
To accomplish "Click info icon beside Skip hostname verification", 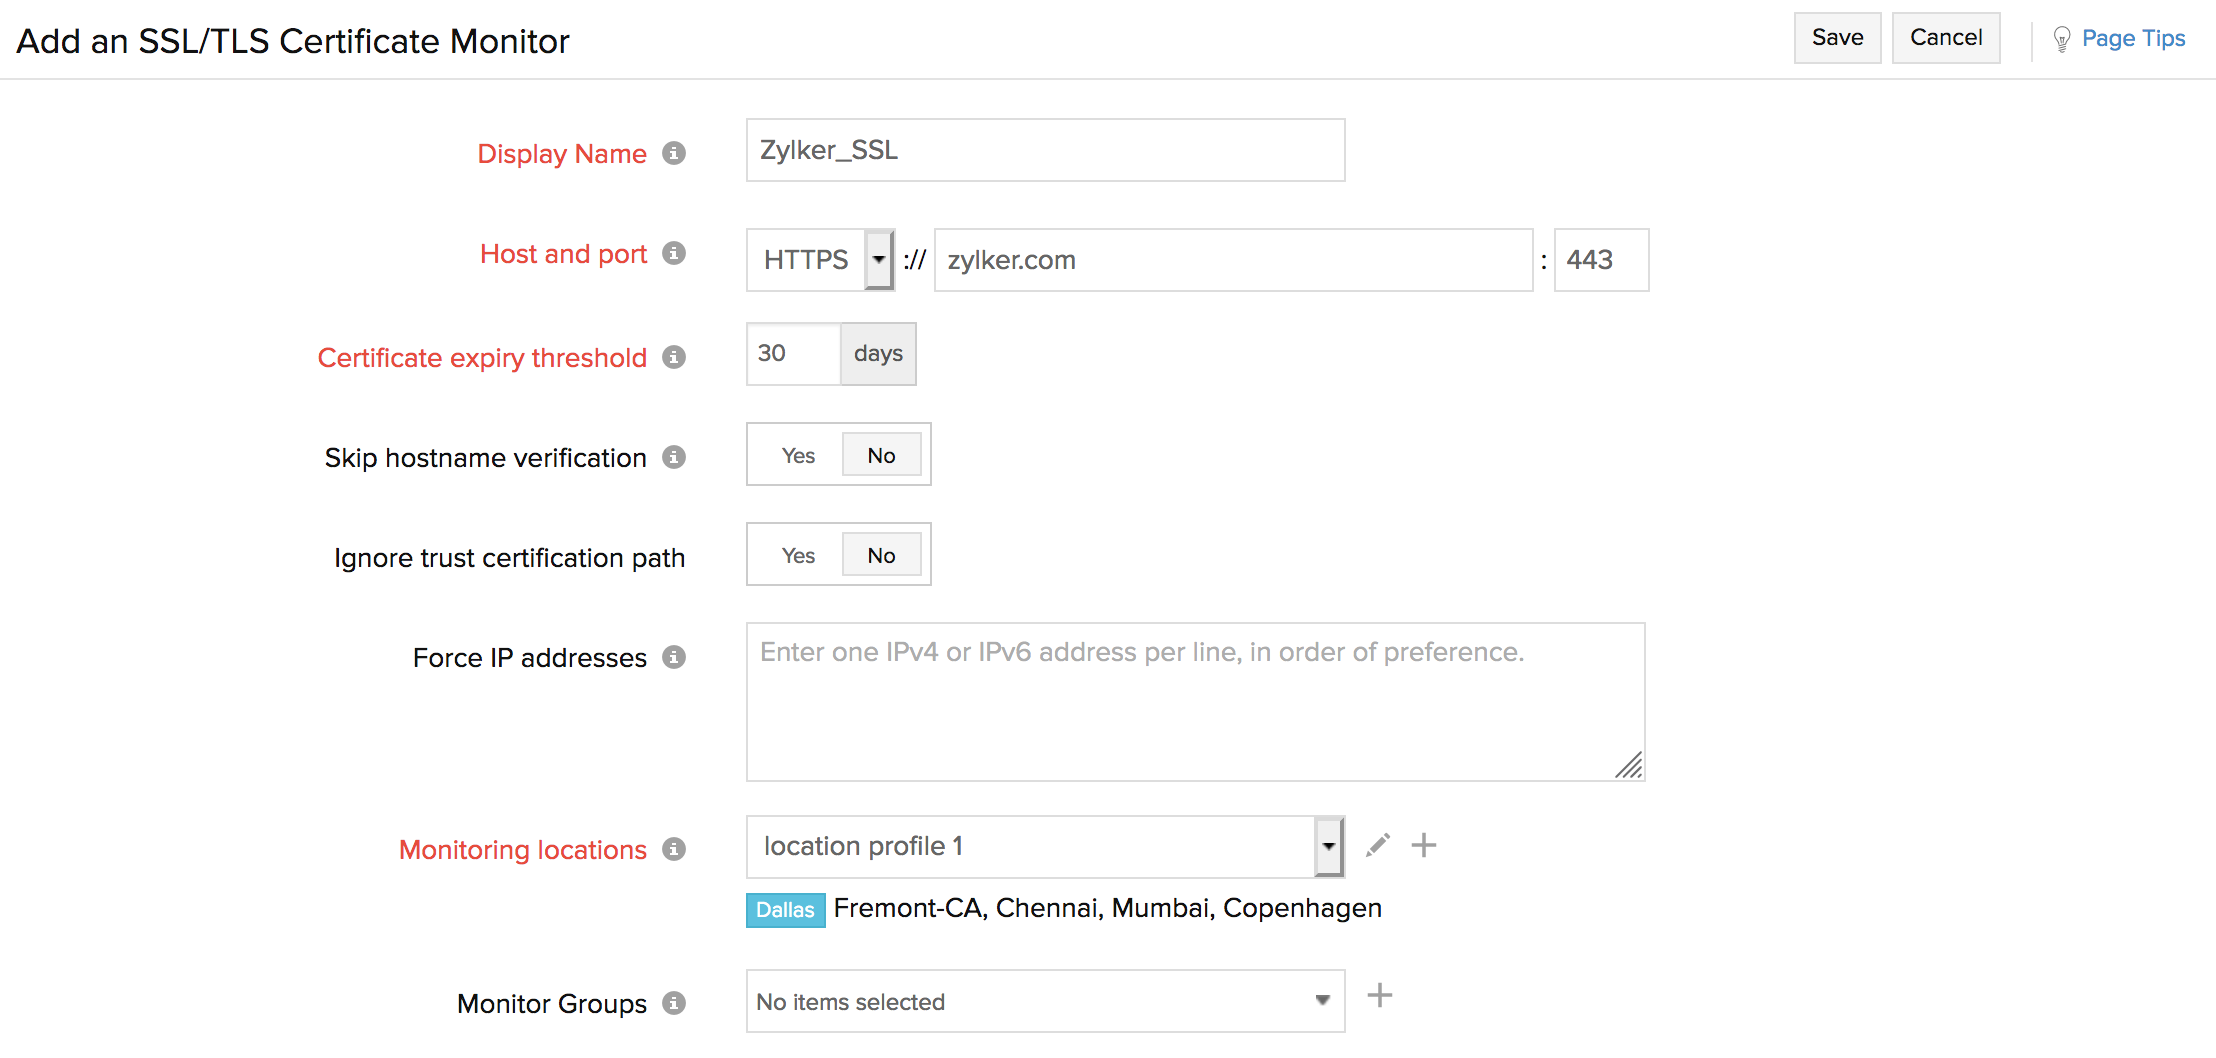I will 674,457.
